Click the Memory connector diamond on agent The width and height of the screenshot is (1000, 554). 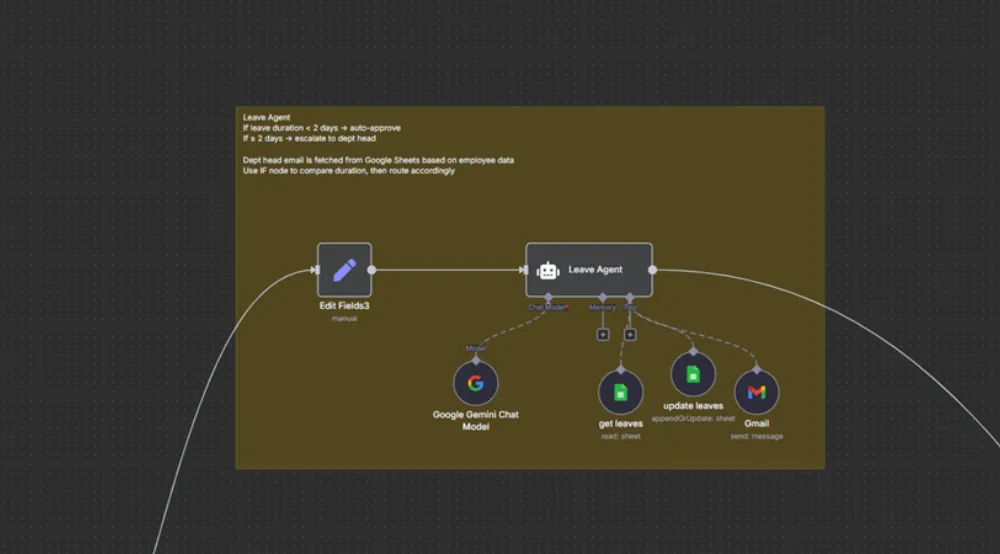[602, 297]
